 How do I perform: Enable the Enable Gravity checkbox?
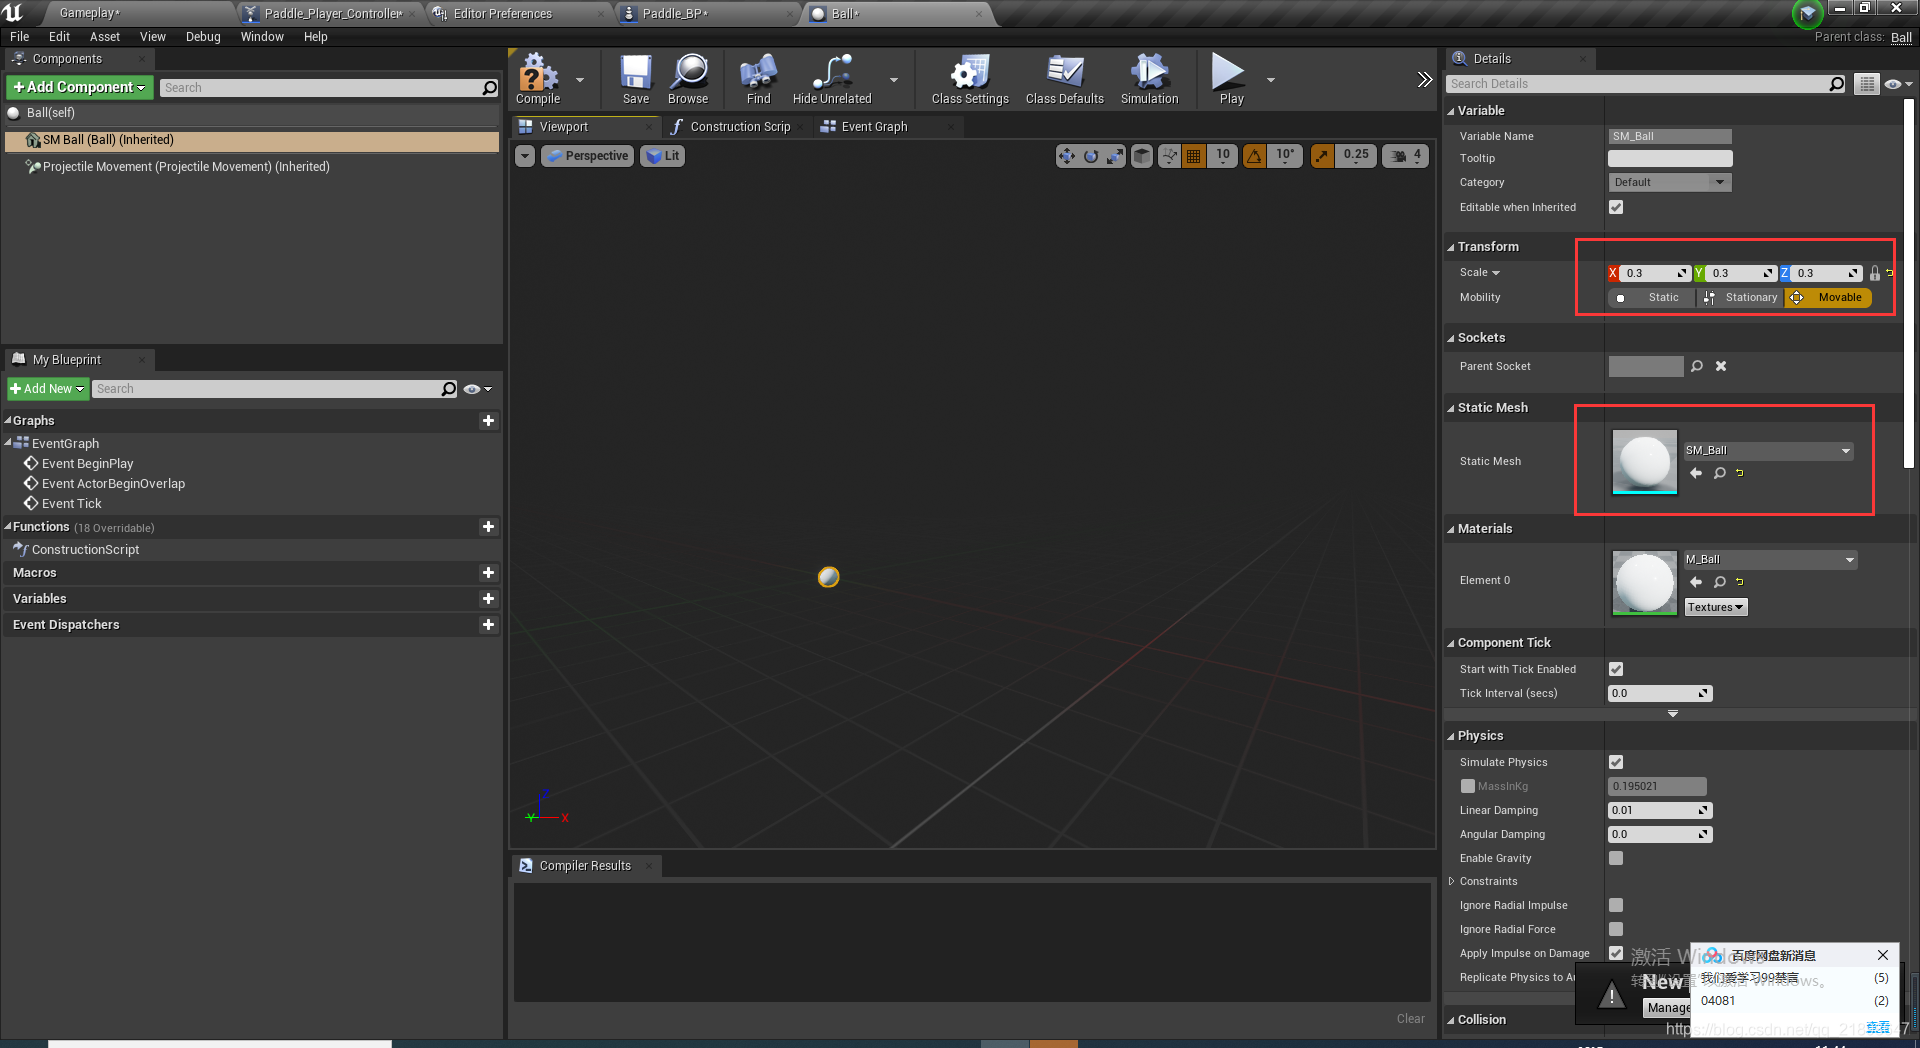[x=1616, y=857]
